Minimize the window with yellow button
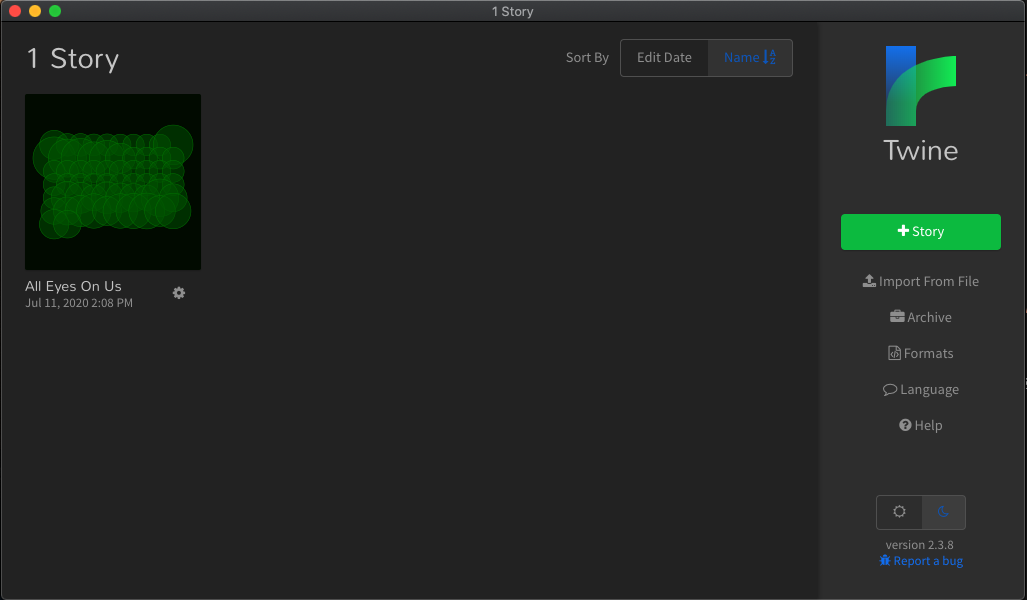 (x=35, y=11)
